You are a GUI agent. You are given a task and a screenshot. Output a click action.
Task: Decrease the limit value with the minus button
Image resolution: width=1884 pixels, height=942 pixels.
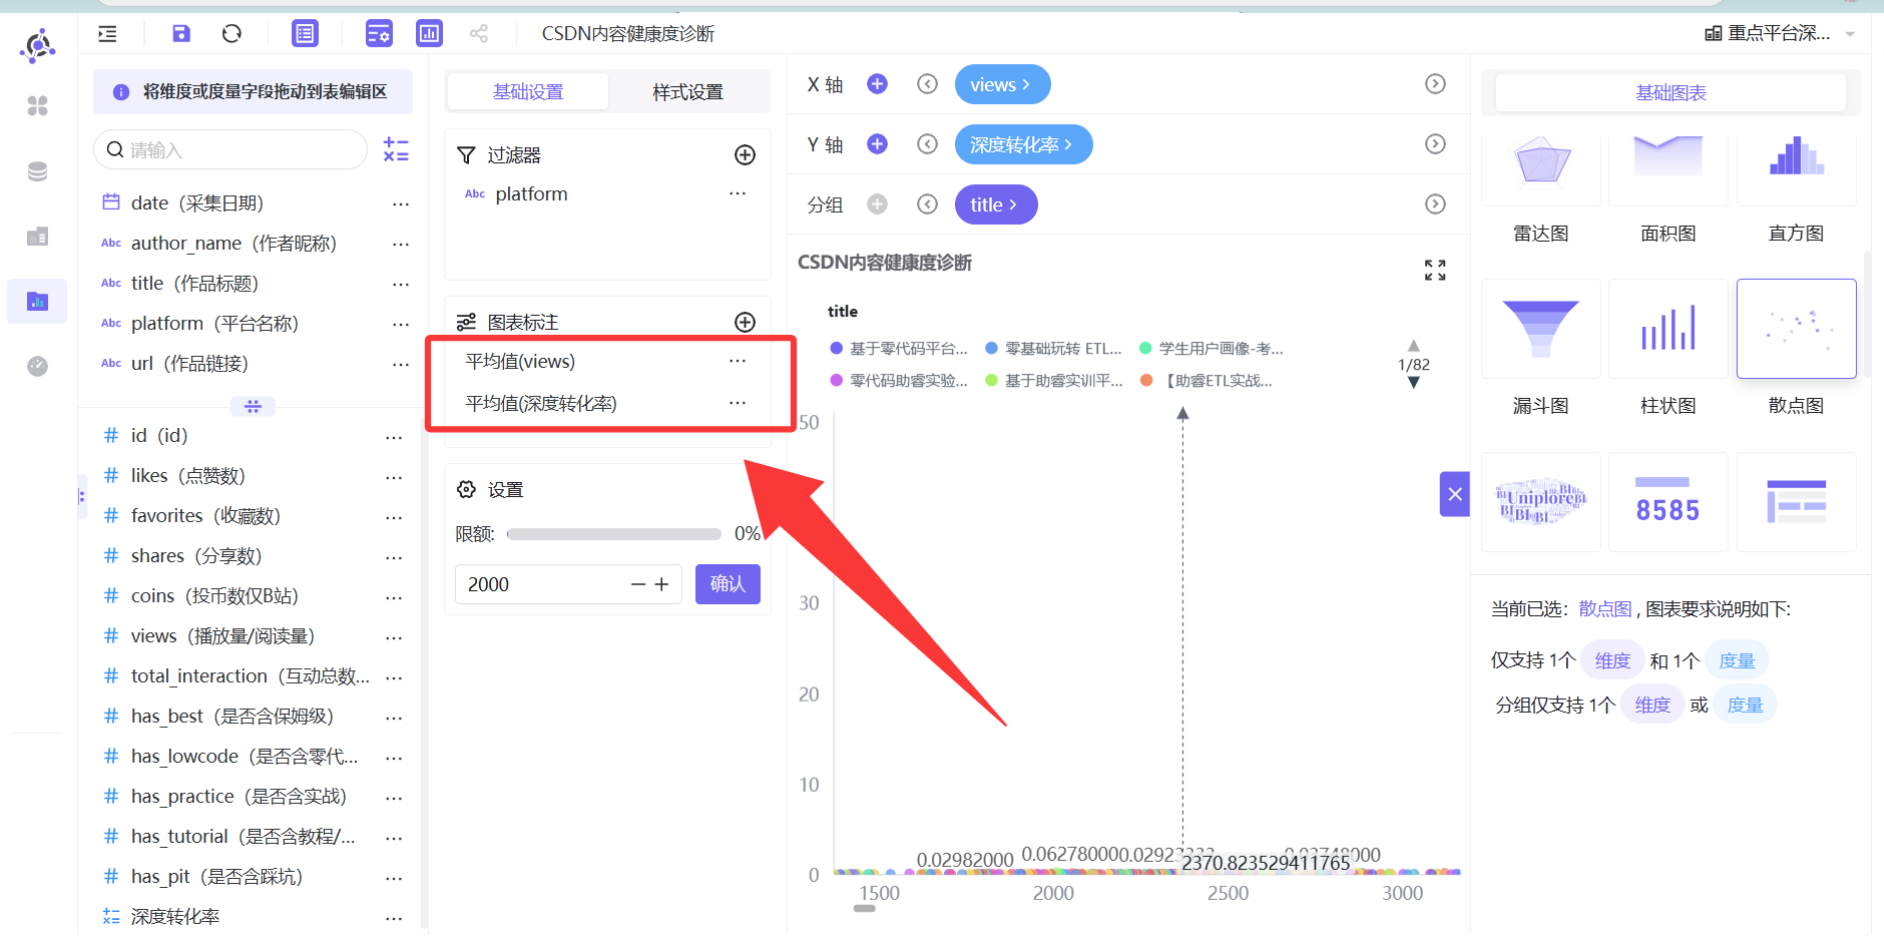click(x=638, y=585)
